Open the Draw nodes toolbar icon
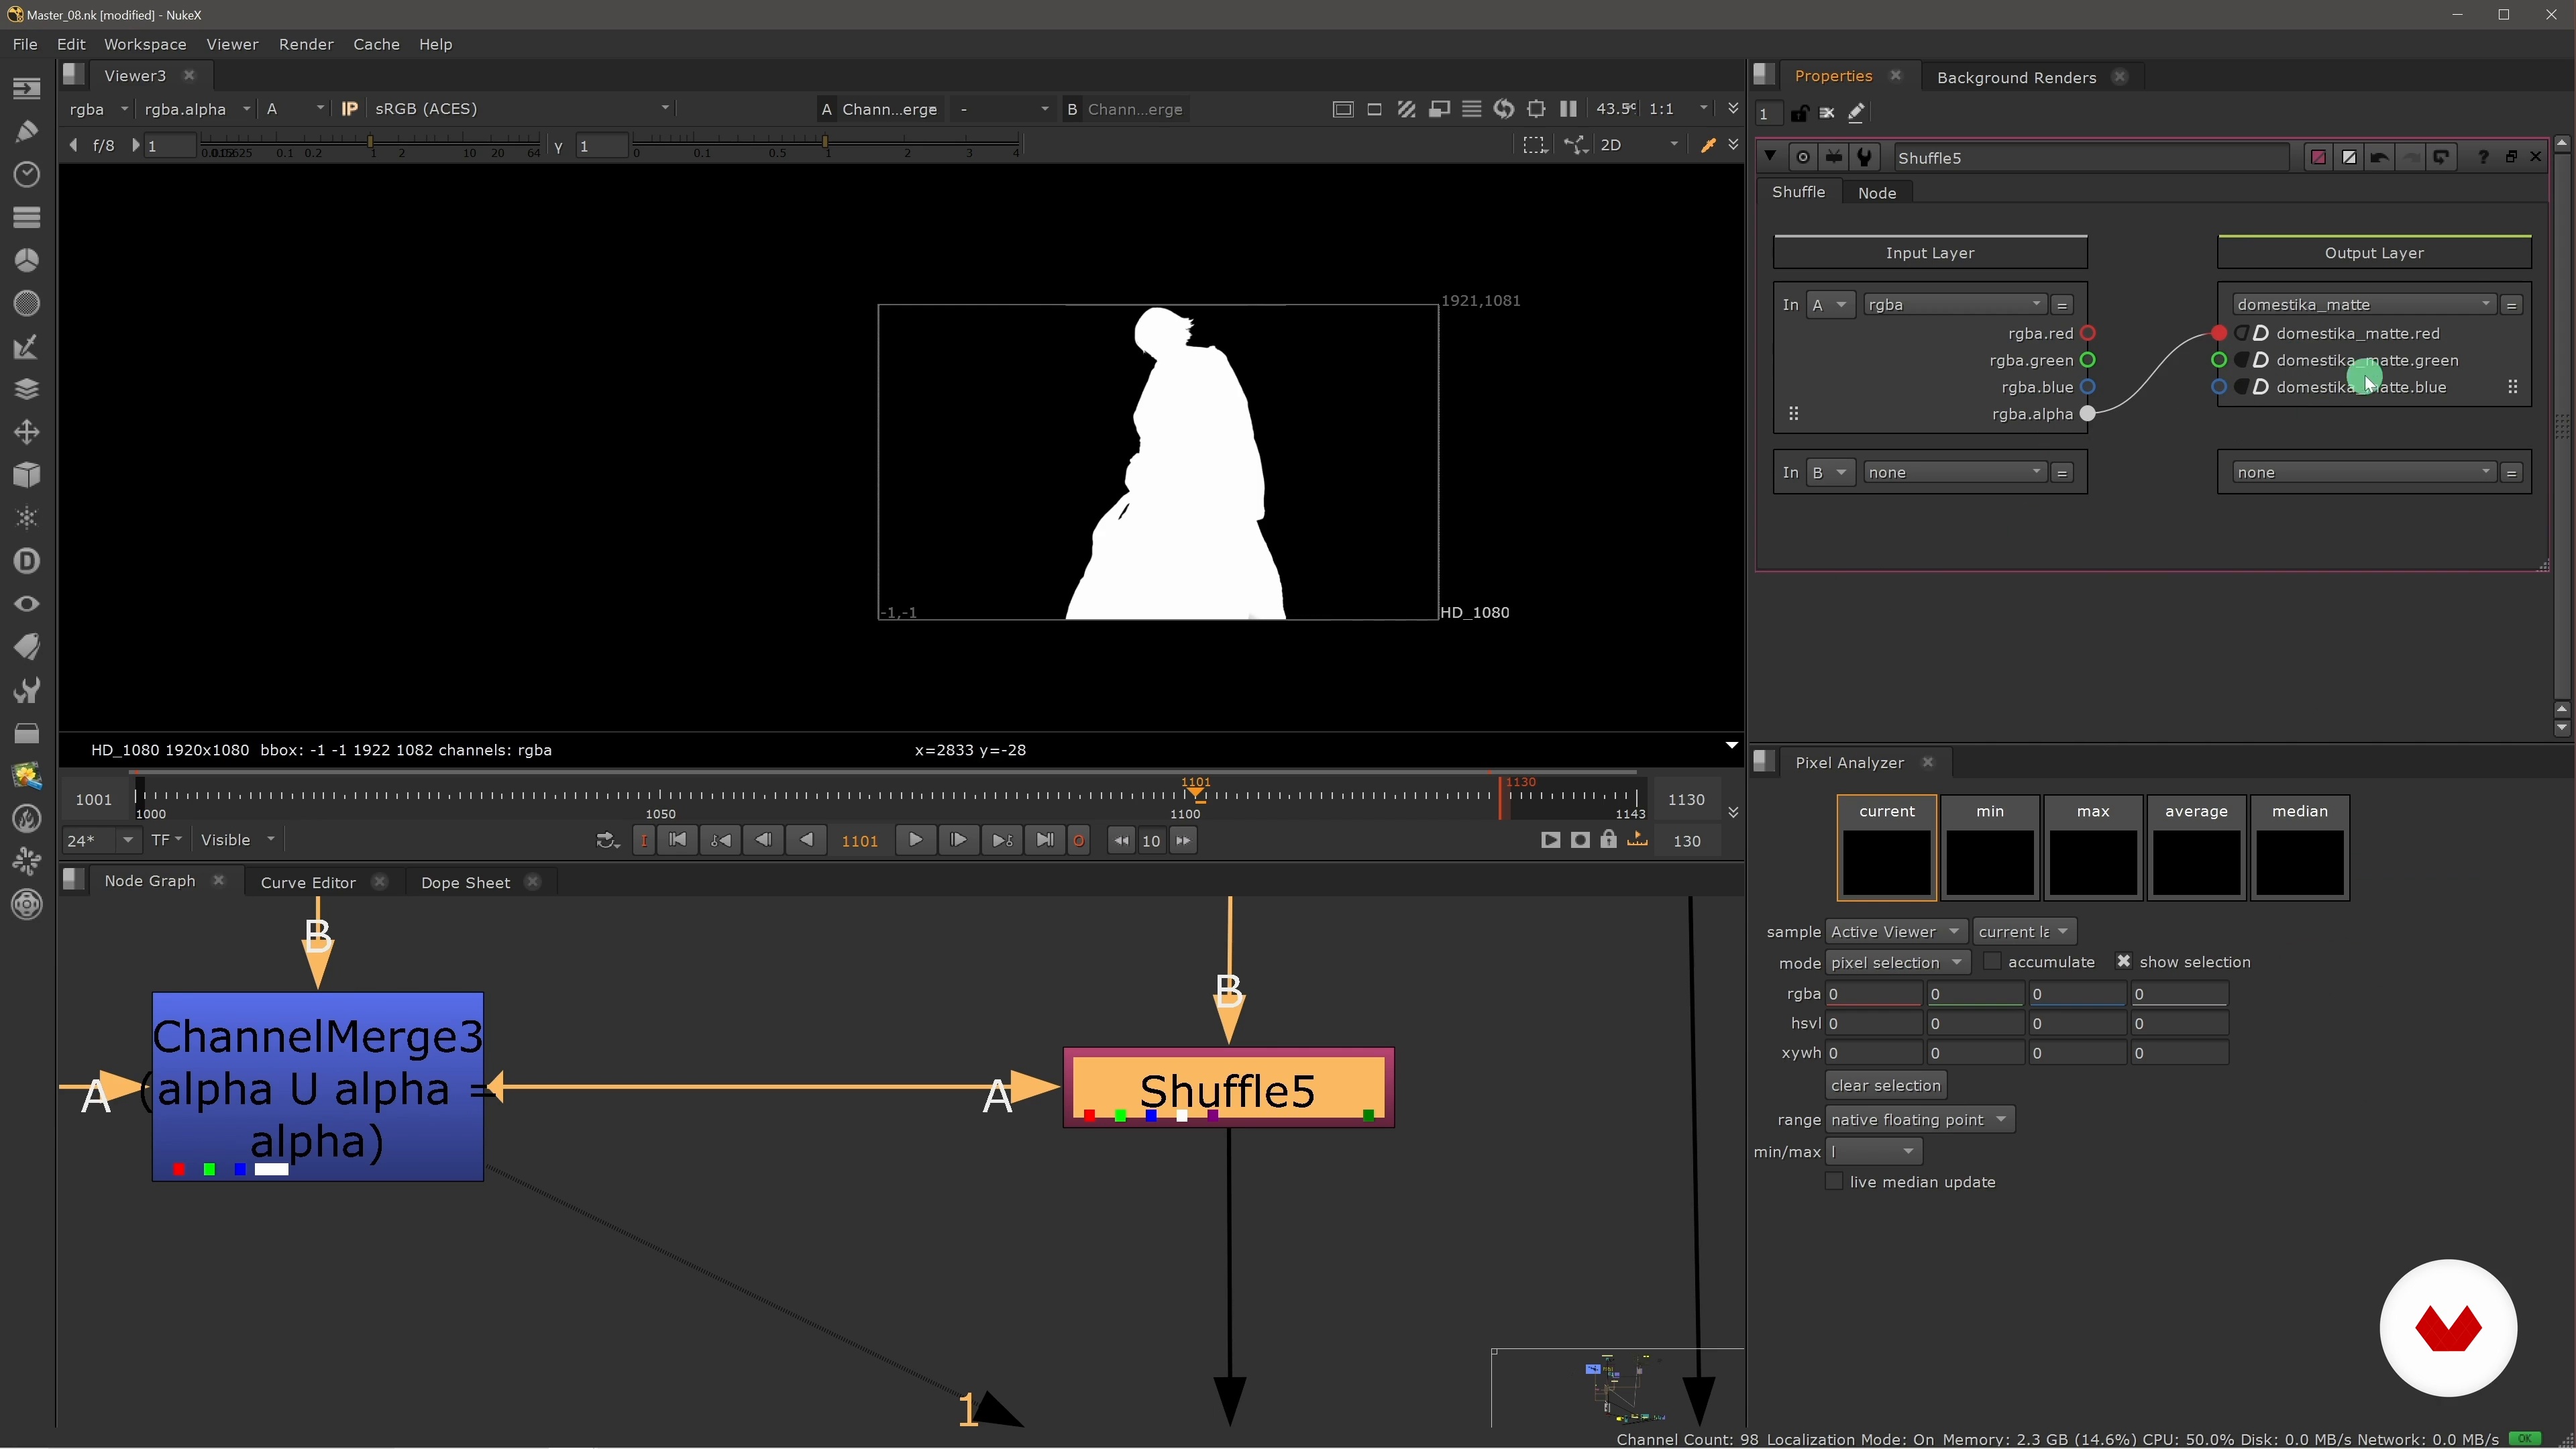The width and height of the screenshot is (2576, 1449). [x=27, y=131]
